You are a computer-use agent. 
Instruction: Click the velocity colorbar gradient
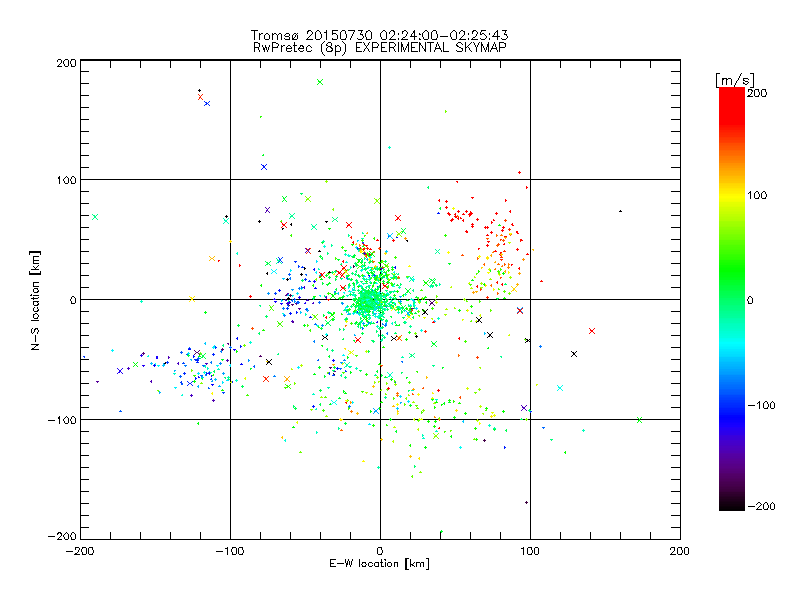[x=732, y=299]
